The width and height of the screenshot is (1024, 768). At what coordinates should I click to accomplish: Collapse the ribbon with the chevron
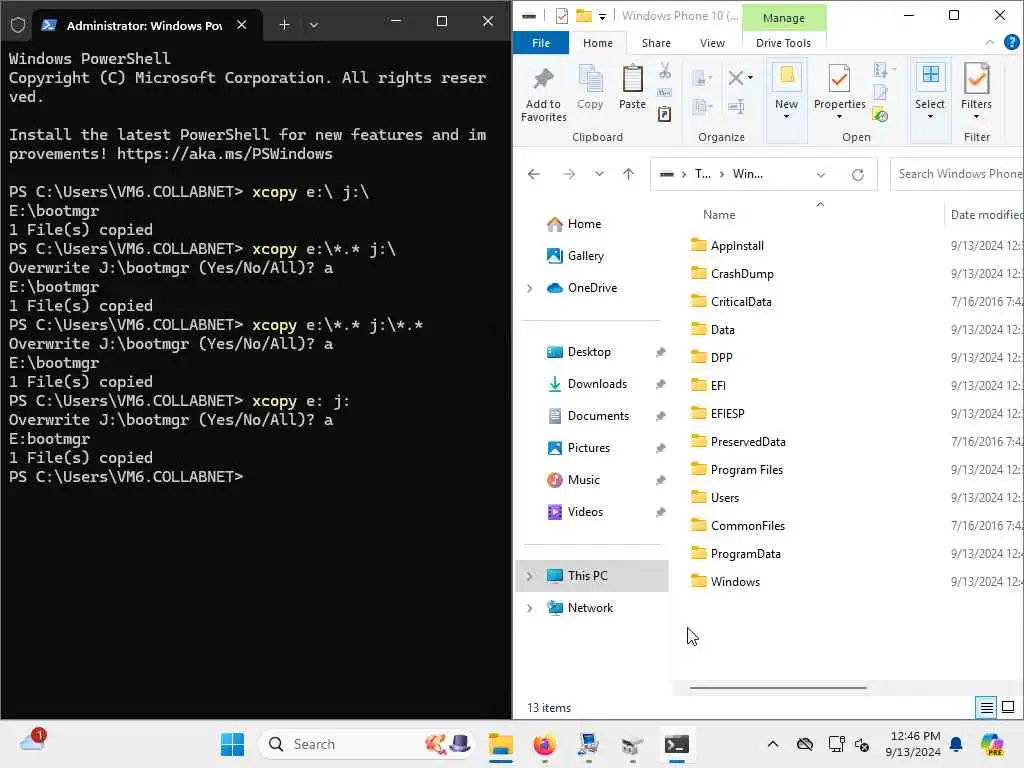coord(989,42)
